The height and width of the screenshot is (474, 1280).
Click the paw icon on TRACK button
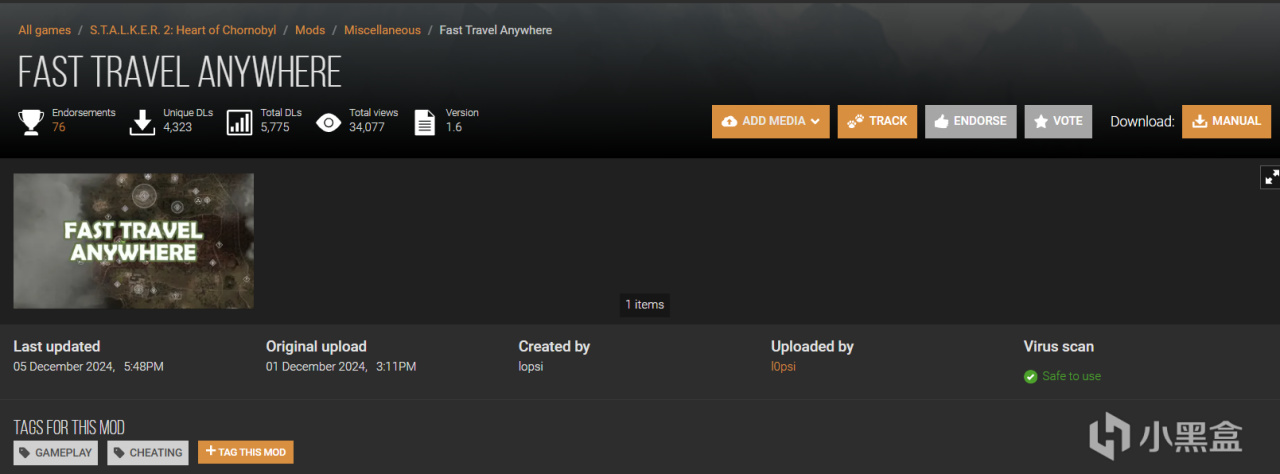point(855,121)
